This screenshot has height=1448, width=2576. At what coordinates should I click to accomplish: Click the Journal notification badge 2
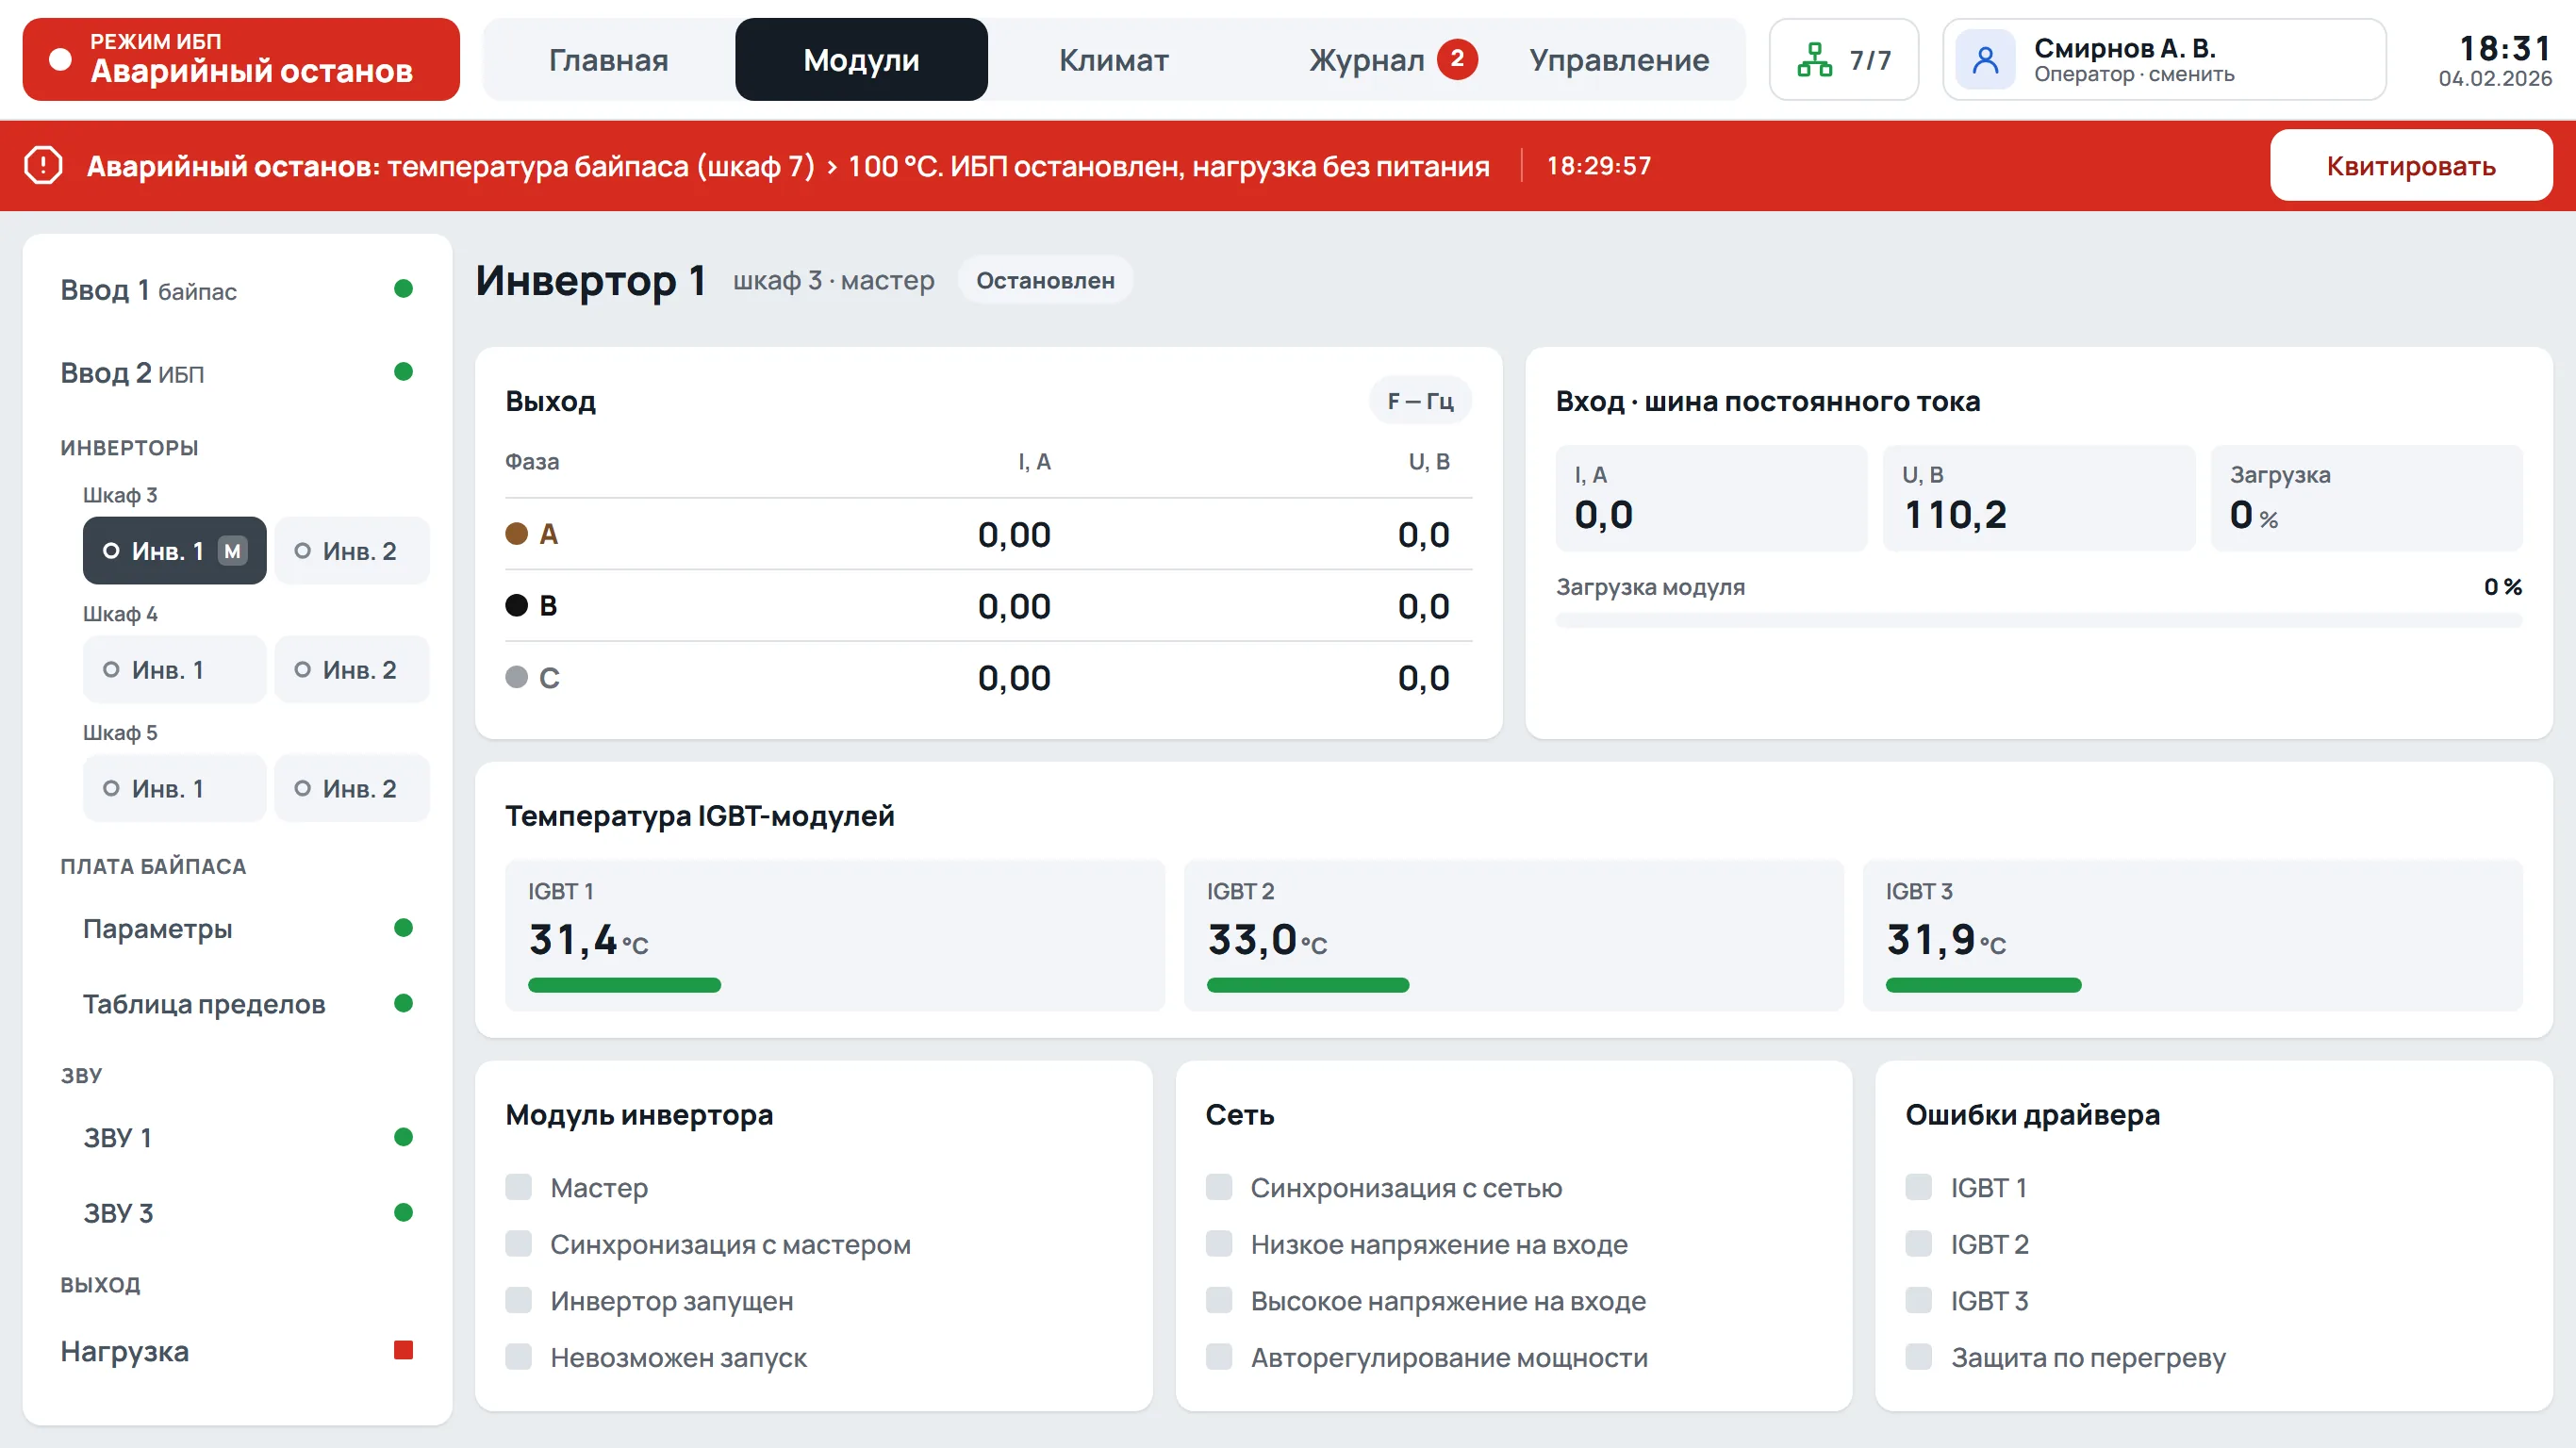pyautogui.click(x=1457, y=59)
